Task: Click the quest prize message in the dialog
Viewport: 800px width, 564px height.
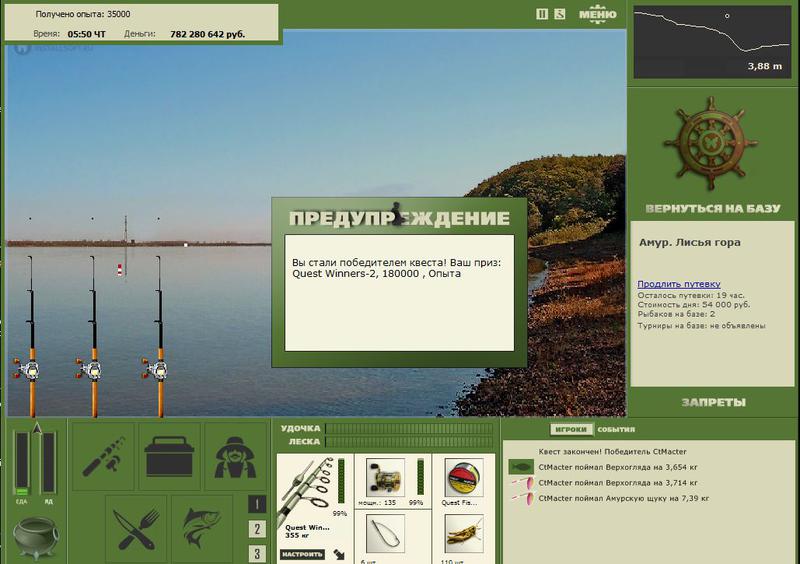Action: click(x=396, y=268)
